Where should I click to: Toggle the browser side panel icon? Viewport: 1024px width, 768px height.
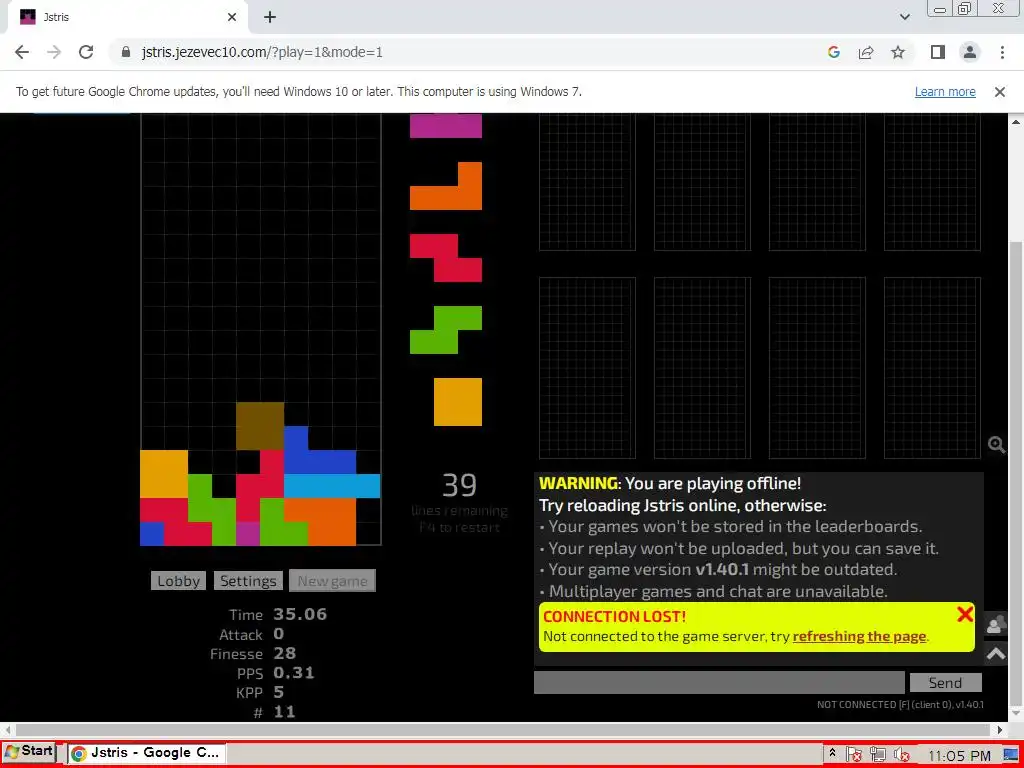[x=938, y=52]
